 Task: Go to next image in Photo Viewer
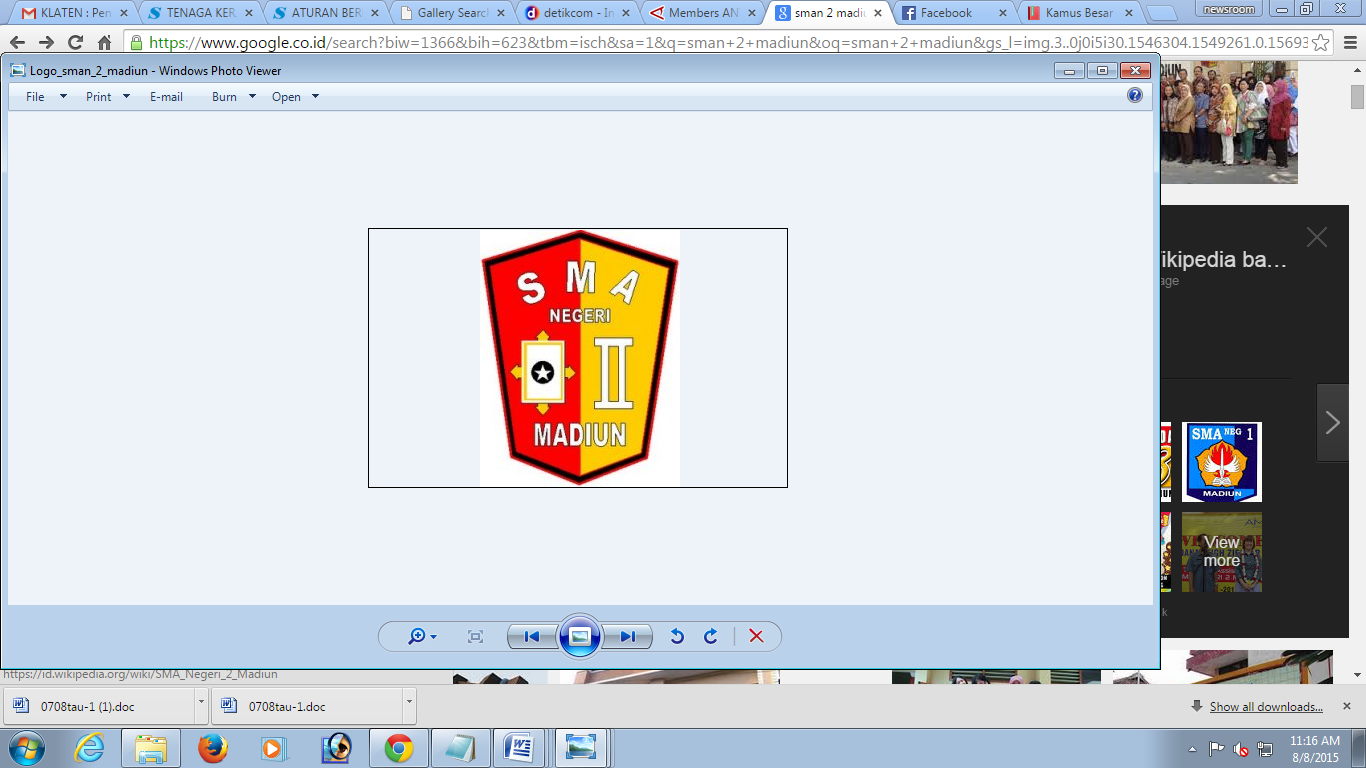628,637
